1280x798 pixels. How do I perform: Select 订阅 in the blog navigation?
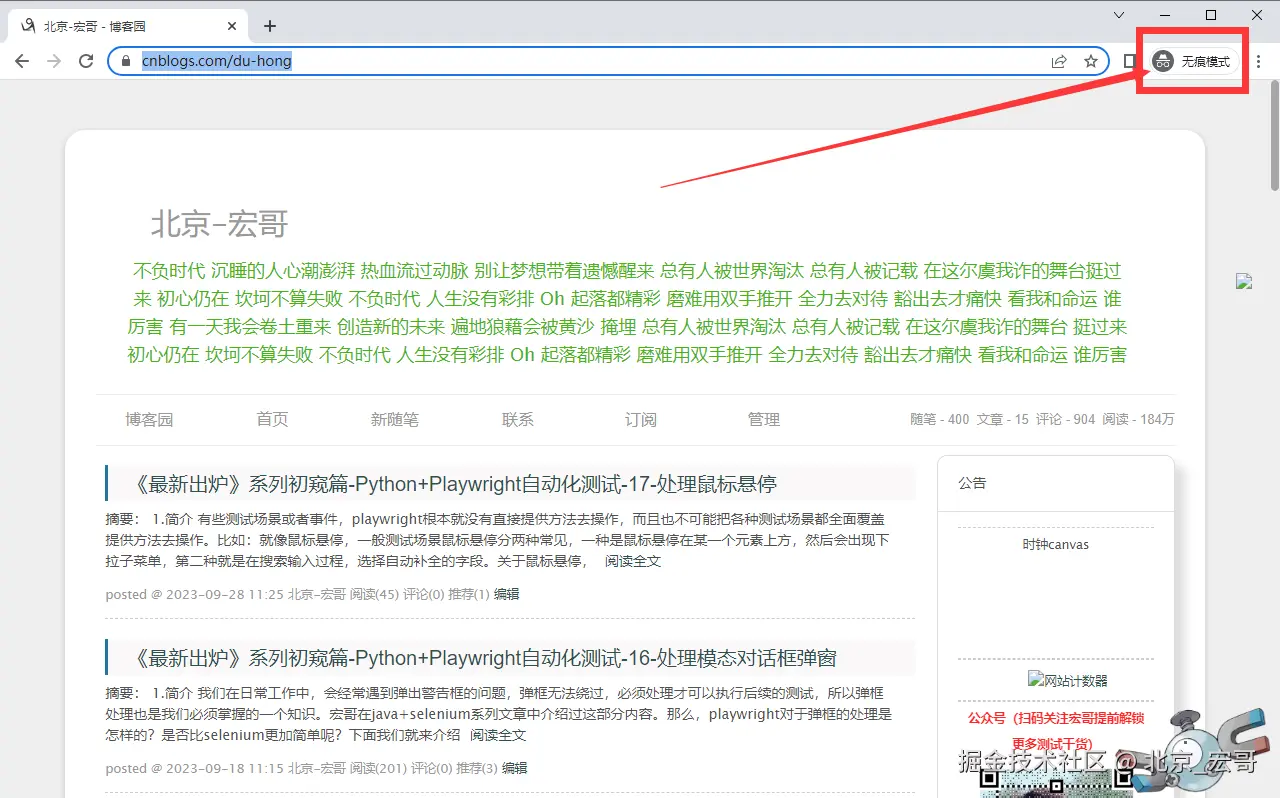(641, 419)
